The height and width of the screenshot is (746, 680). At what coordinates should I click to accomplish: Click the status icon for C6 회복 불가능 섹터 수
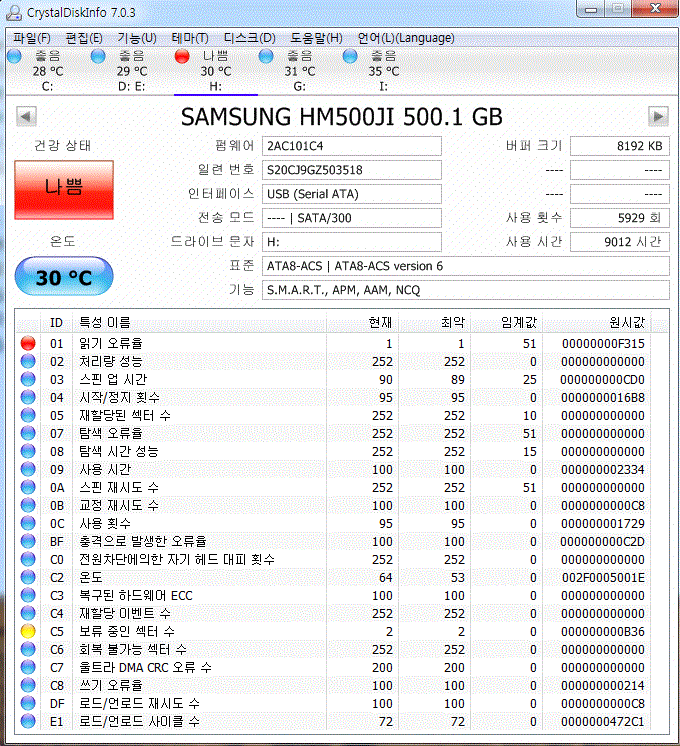point(28,649)
